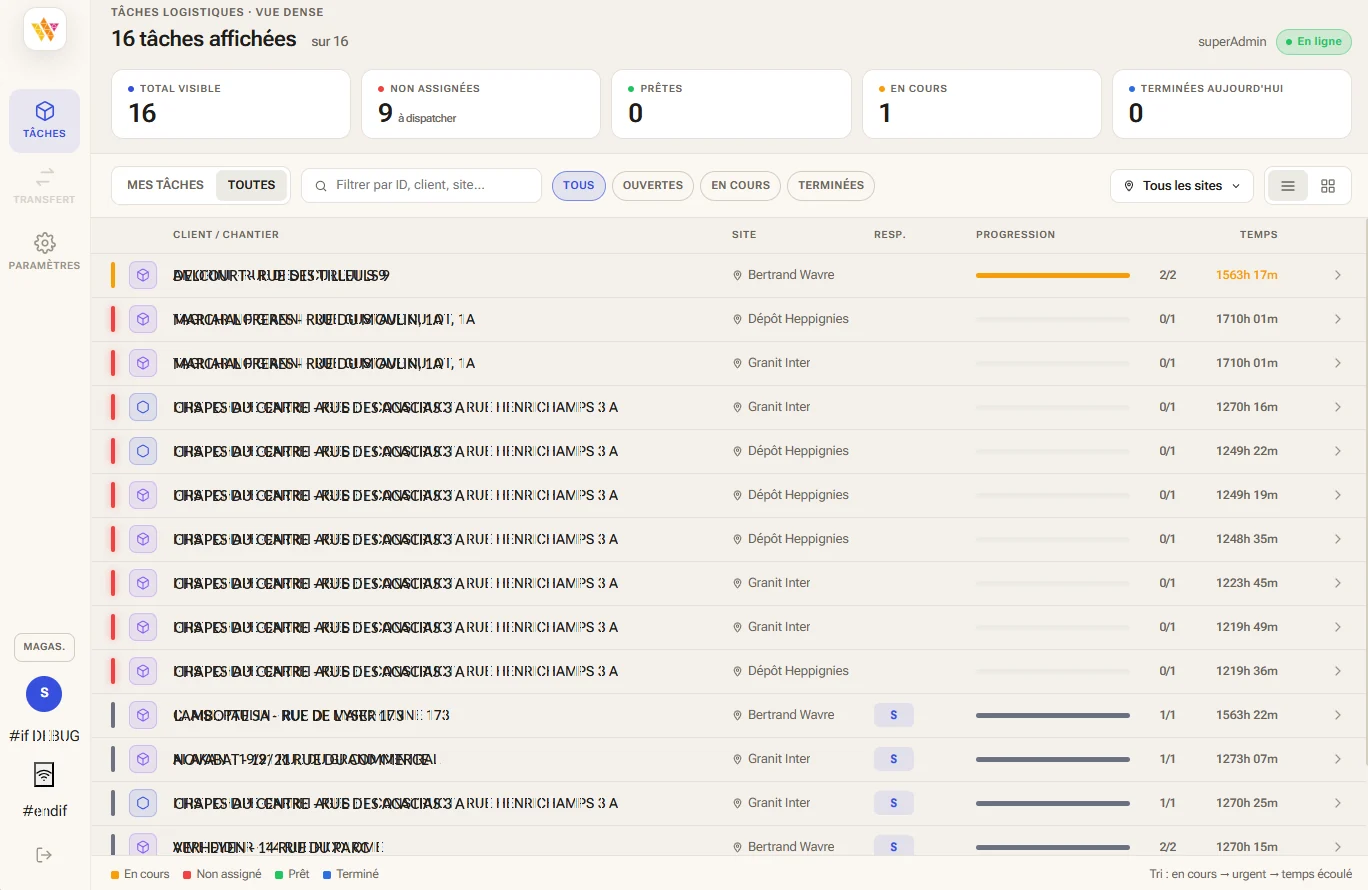This screenshot has width=1368, height=890.
Task: Click the En ligne status badge
Action: [1314, 42]
